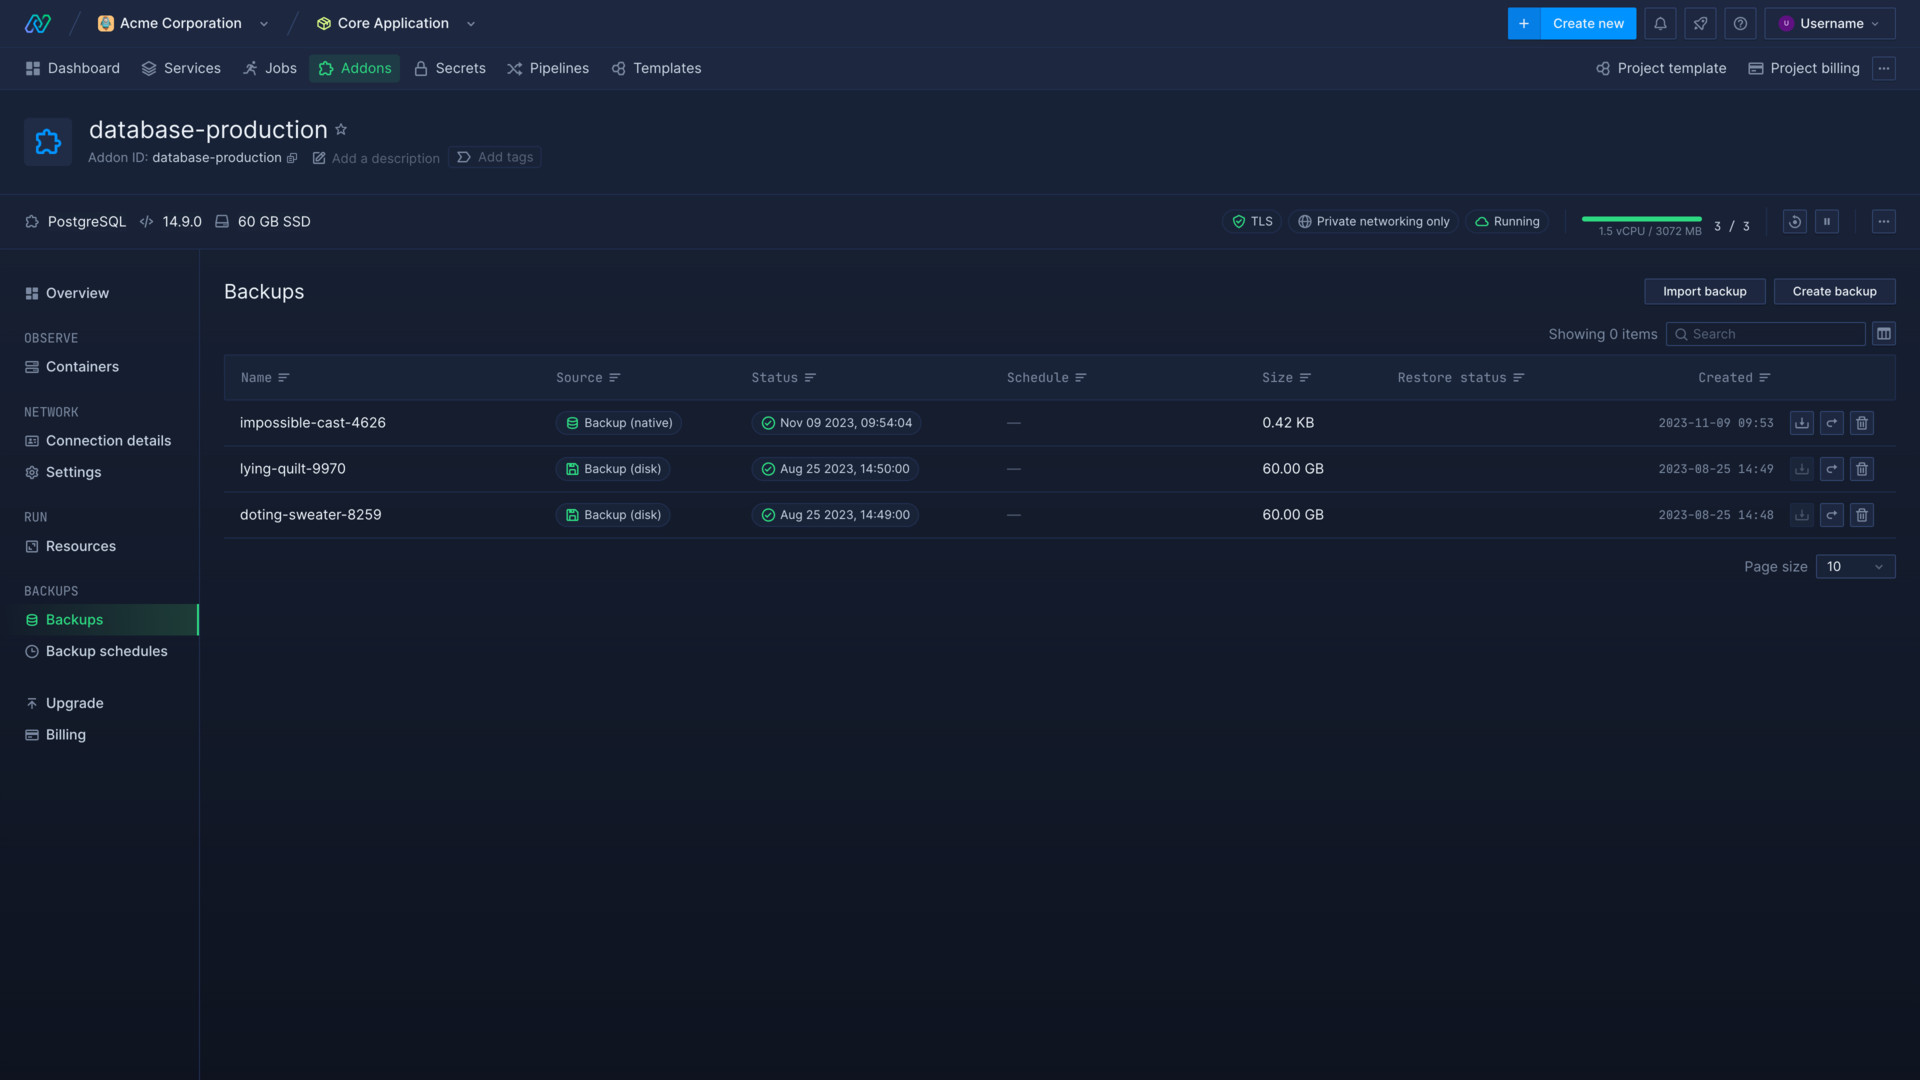Open the Jobs tab
Screen dimensions: 1920x1080
pyautogui.click(x=270, y=68)
